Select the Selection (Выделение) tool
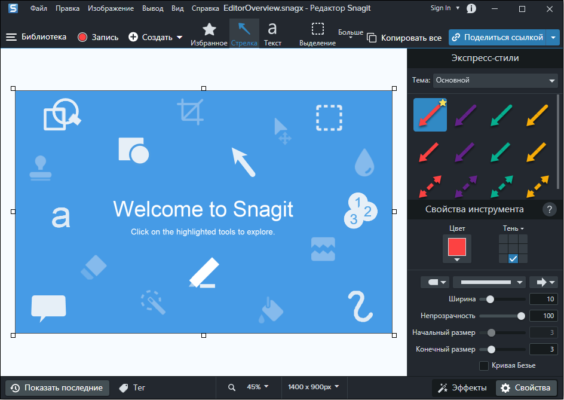The image size is (564, 400). 317,34
